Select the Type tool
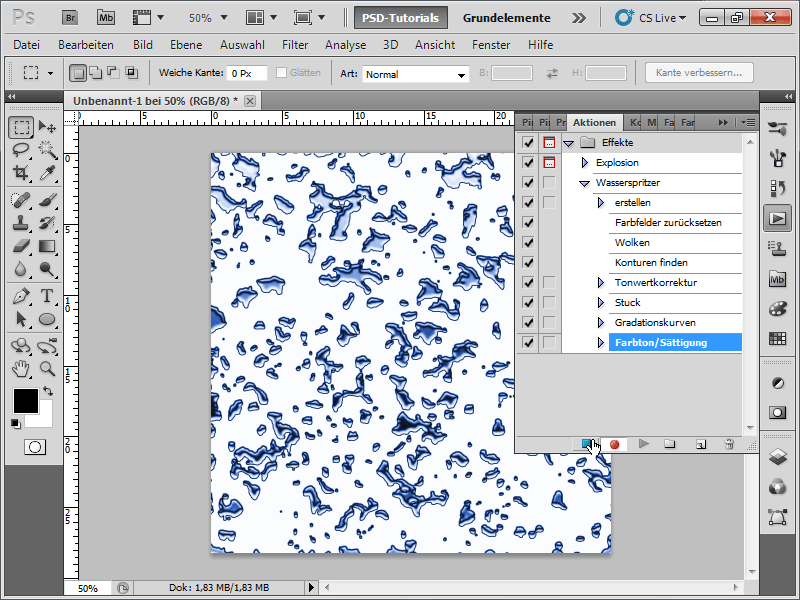800x600 pixels. click(47, 296)
